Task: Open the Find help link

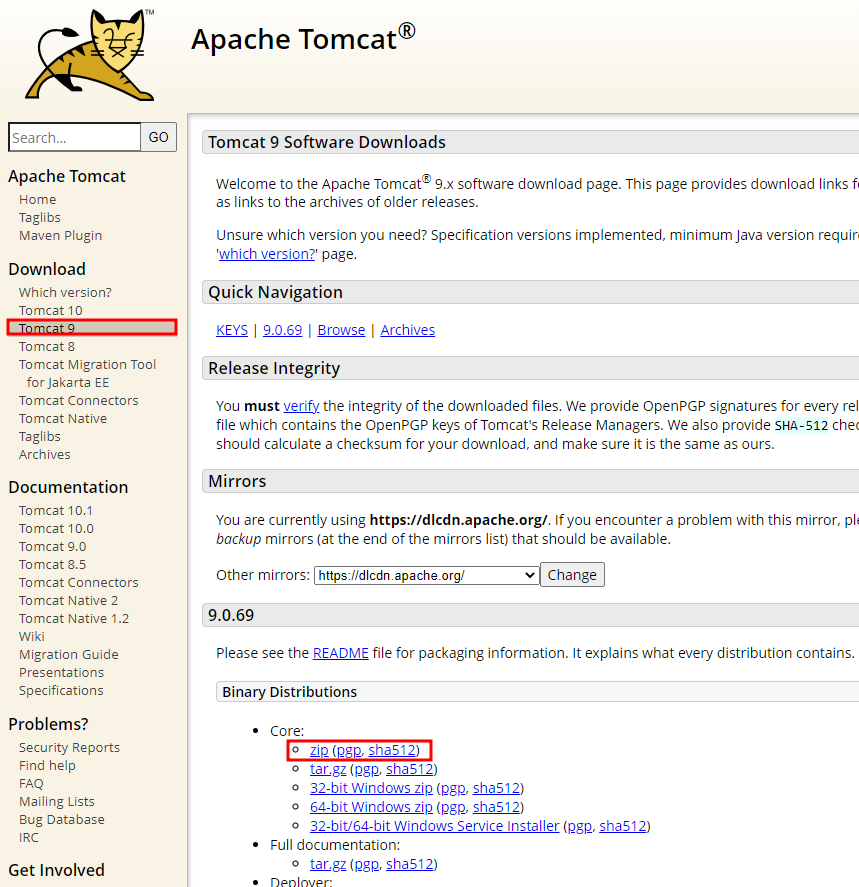Action: (47, 766)
